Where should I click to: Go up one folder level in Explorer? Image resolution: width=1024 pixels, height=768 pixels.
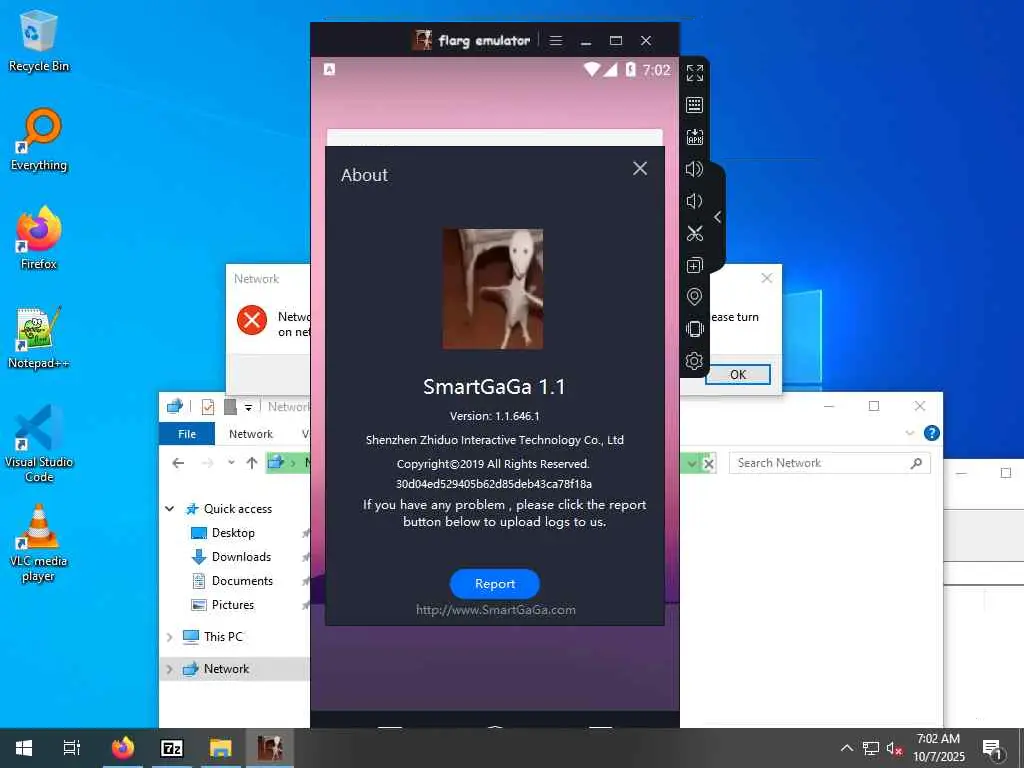tap(252, 463)
